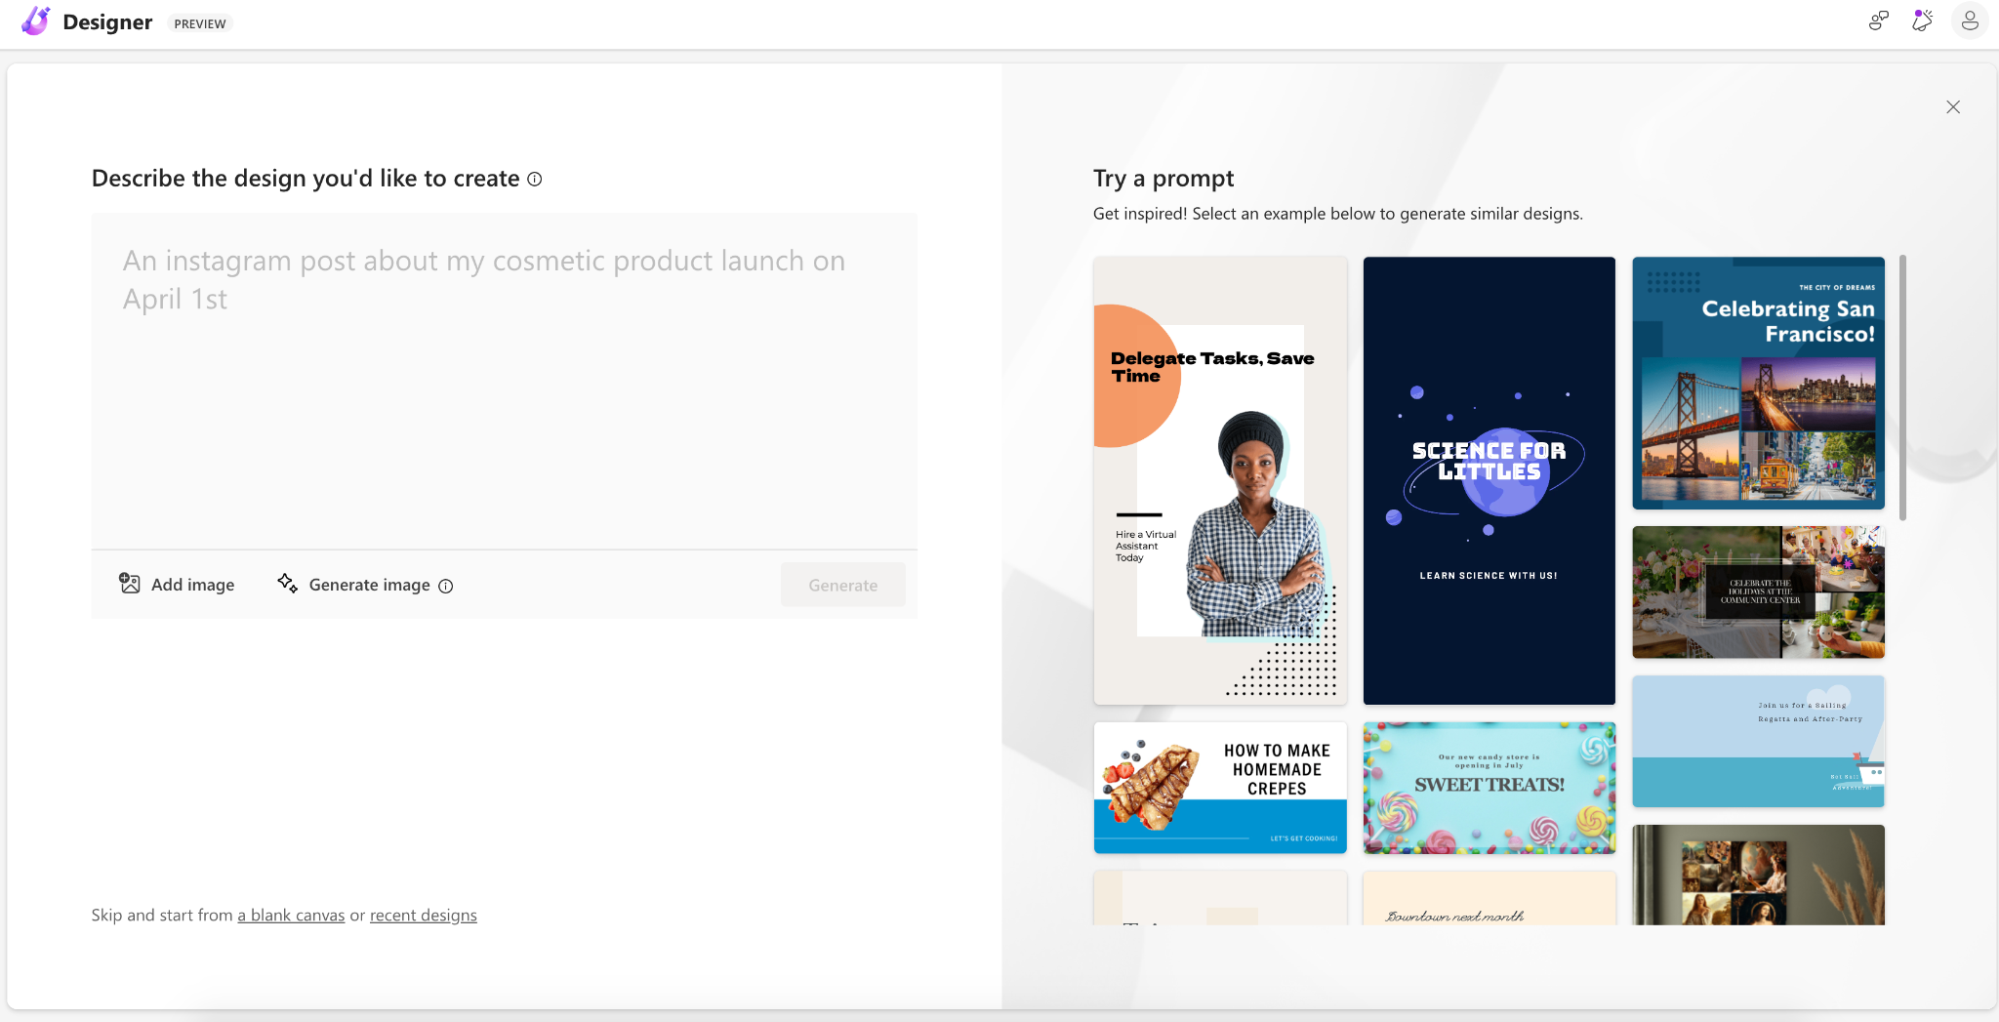The image size is (1999, 1022).
Task: Open the share/people icon in header
Action: pyautogui.click(x=1878, y=21)
